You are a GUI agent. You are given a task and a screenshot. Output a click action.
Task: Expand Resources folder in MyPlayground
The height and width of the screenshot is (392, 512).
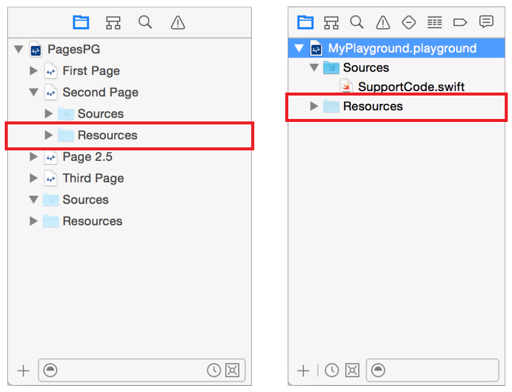pos(314,106)
